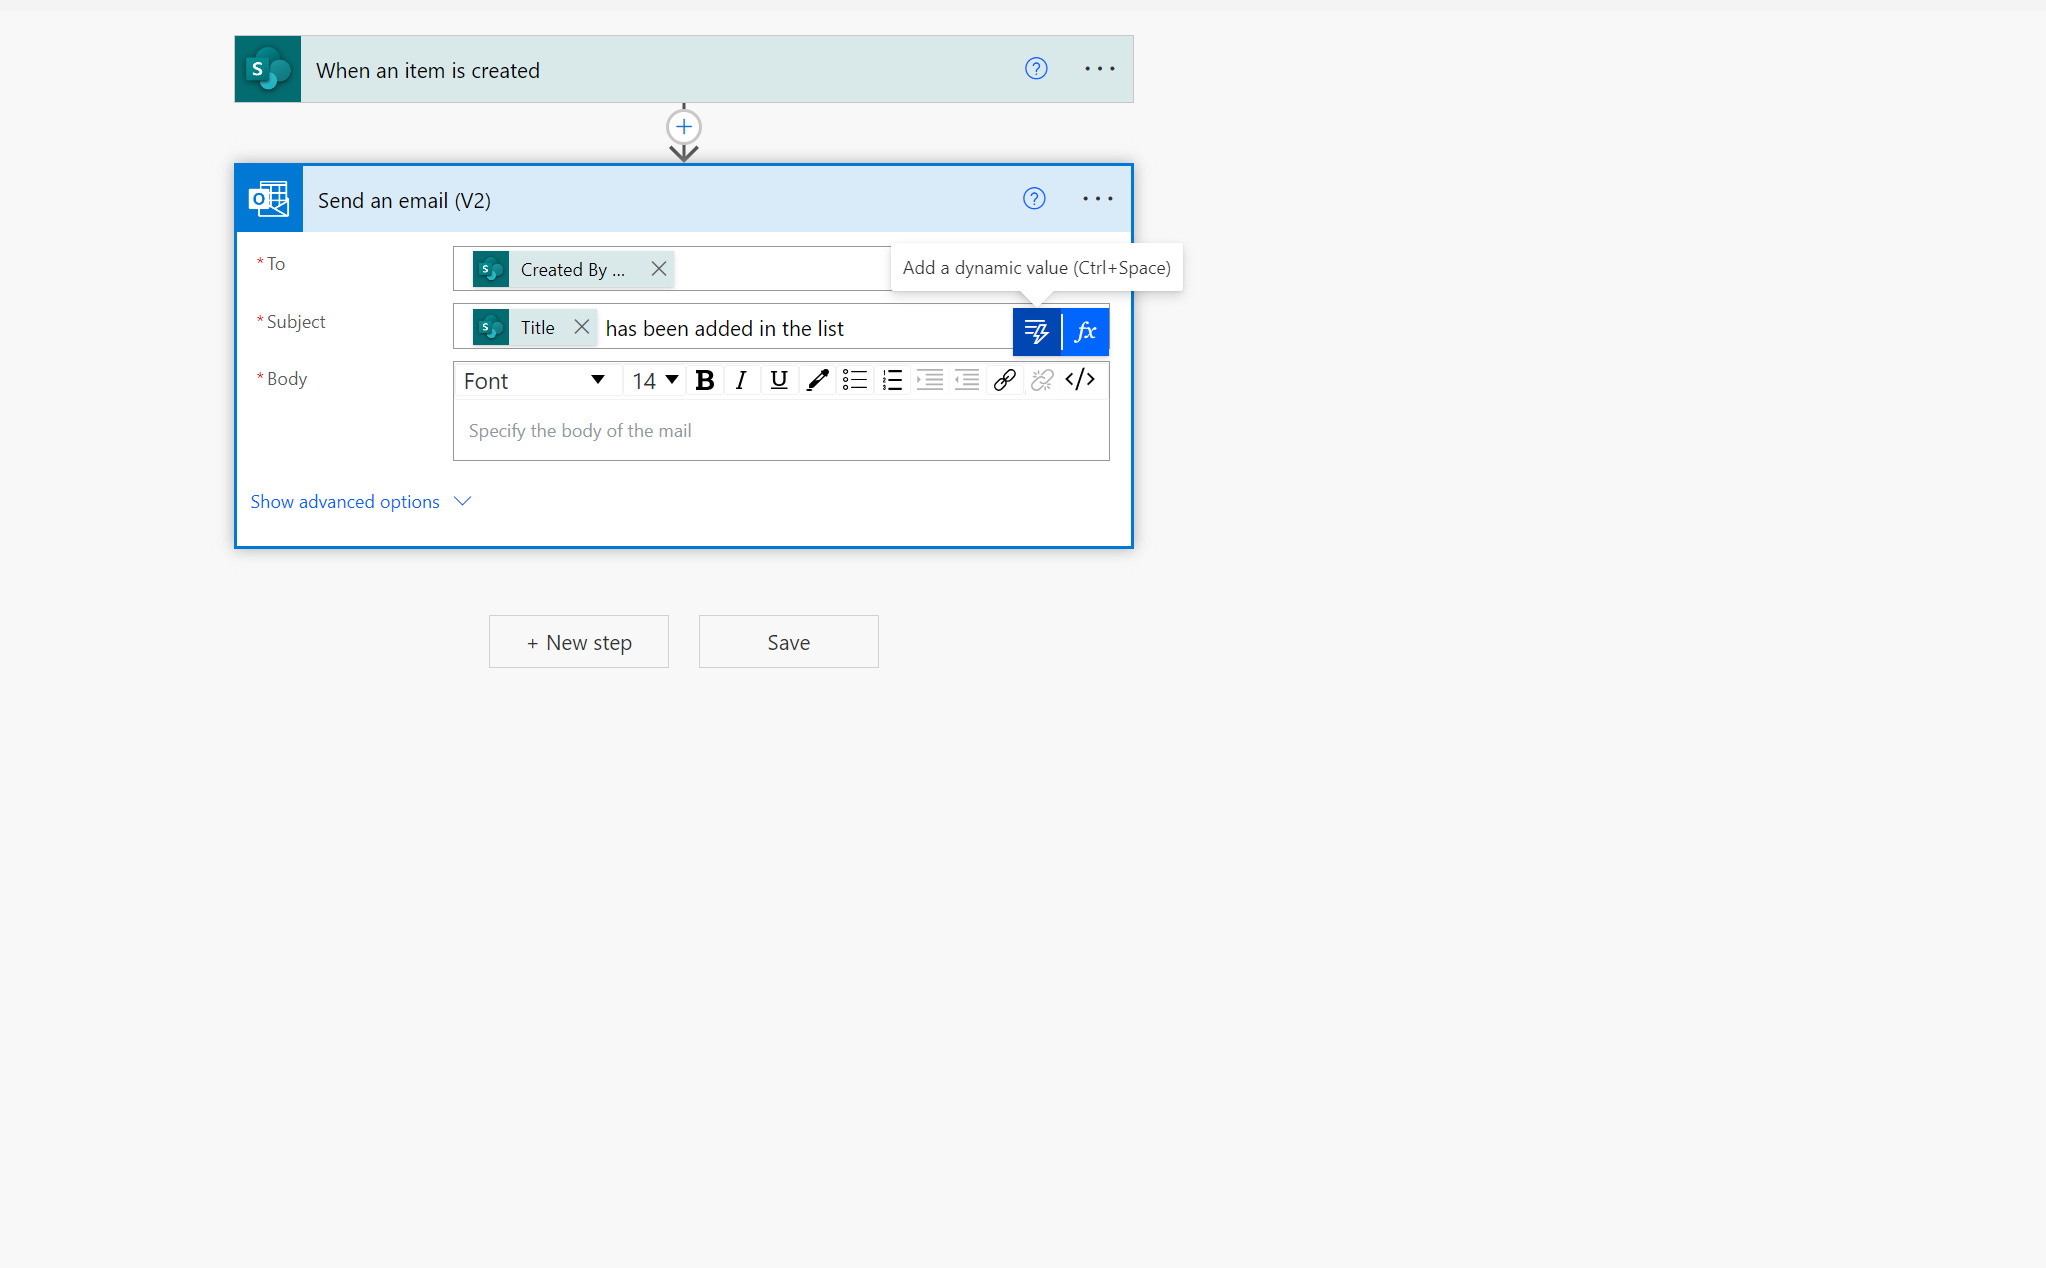Toggle underline formatting
2046x1268 pixels.
[x=779, y=381]
